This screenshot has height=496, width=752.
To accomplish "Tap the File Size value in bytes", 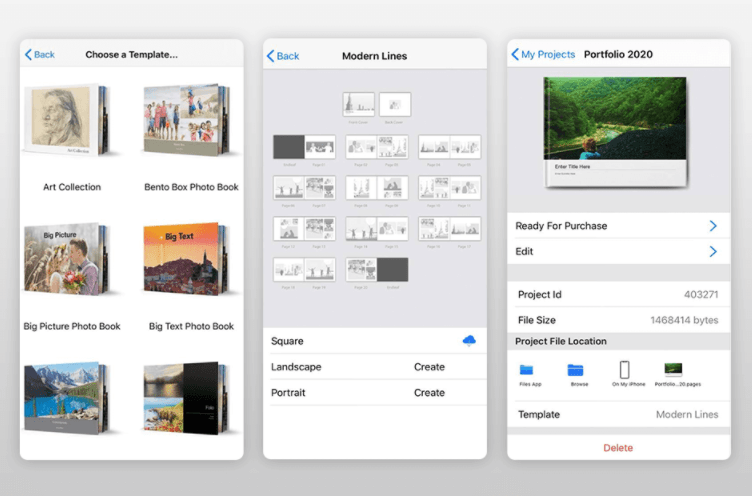I will [x=684, y=320].
